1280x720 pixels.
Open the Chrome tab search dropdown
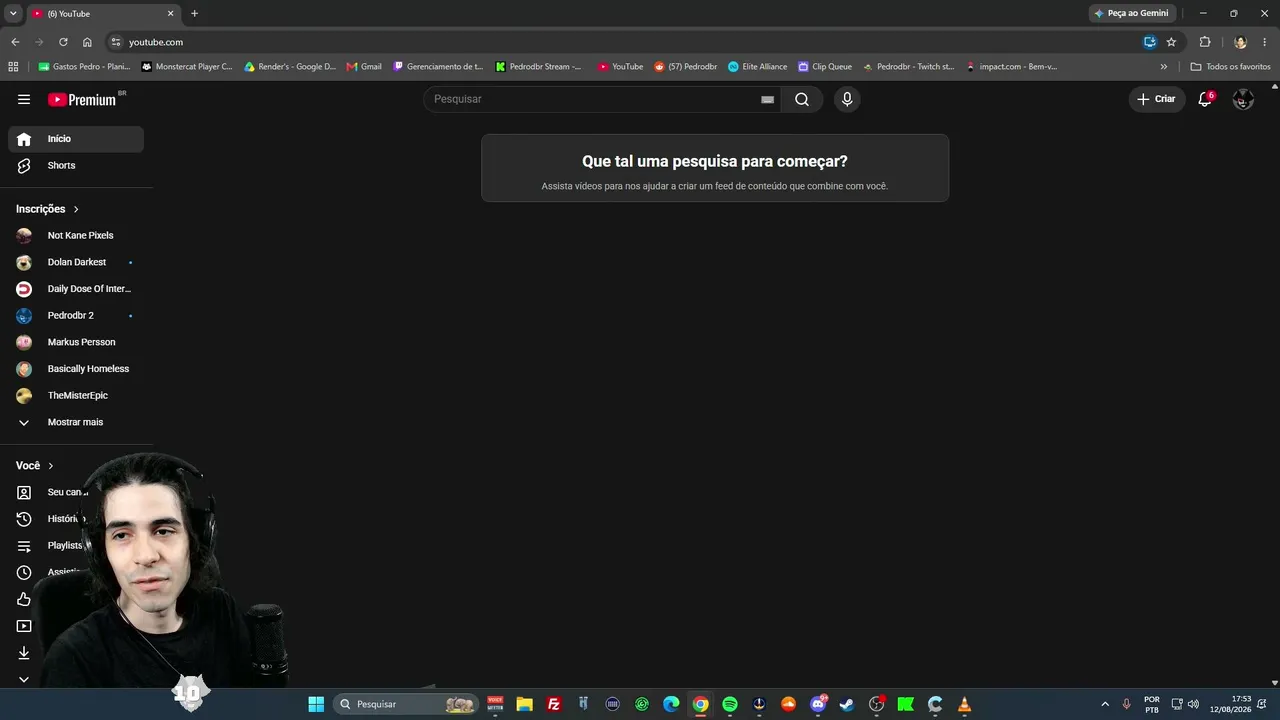(13, 13)
